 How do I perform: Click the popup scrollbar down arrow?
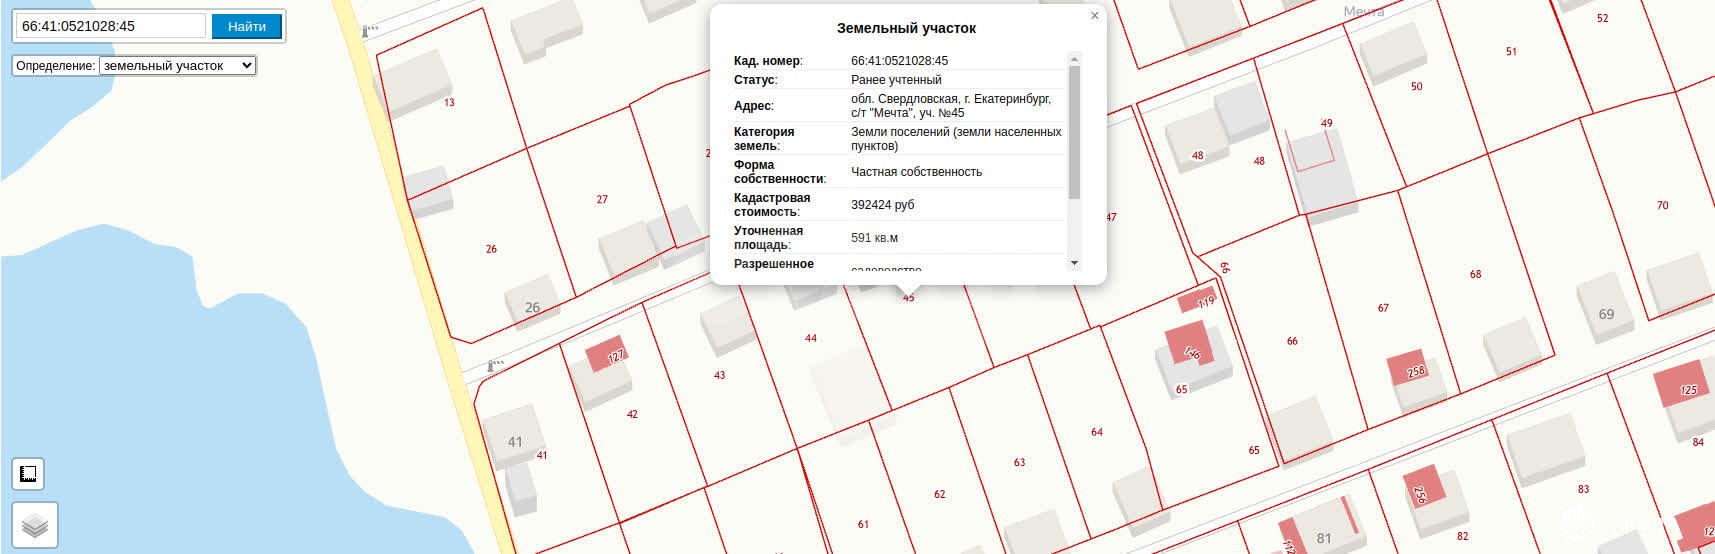(1074, 263)
